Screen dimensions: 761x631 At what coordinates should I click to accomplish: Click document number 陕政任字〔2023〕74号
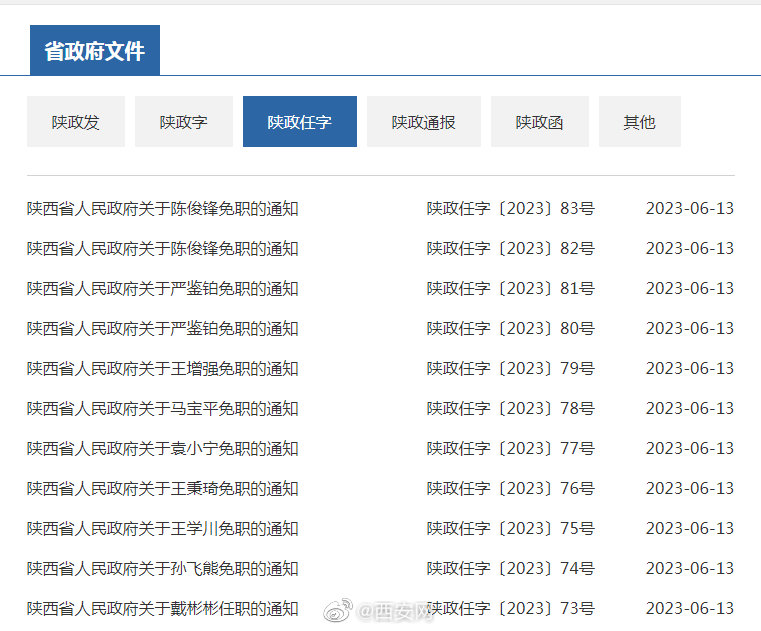coord(511,569)
